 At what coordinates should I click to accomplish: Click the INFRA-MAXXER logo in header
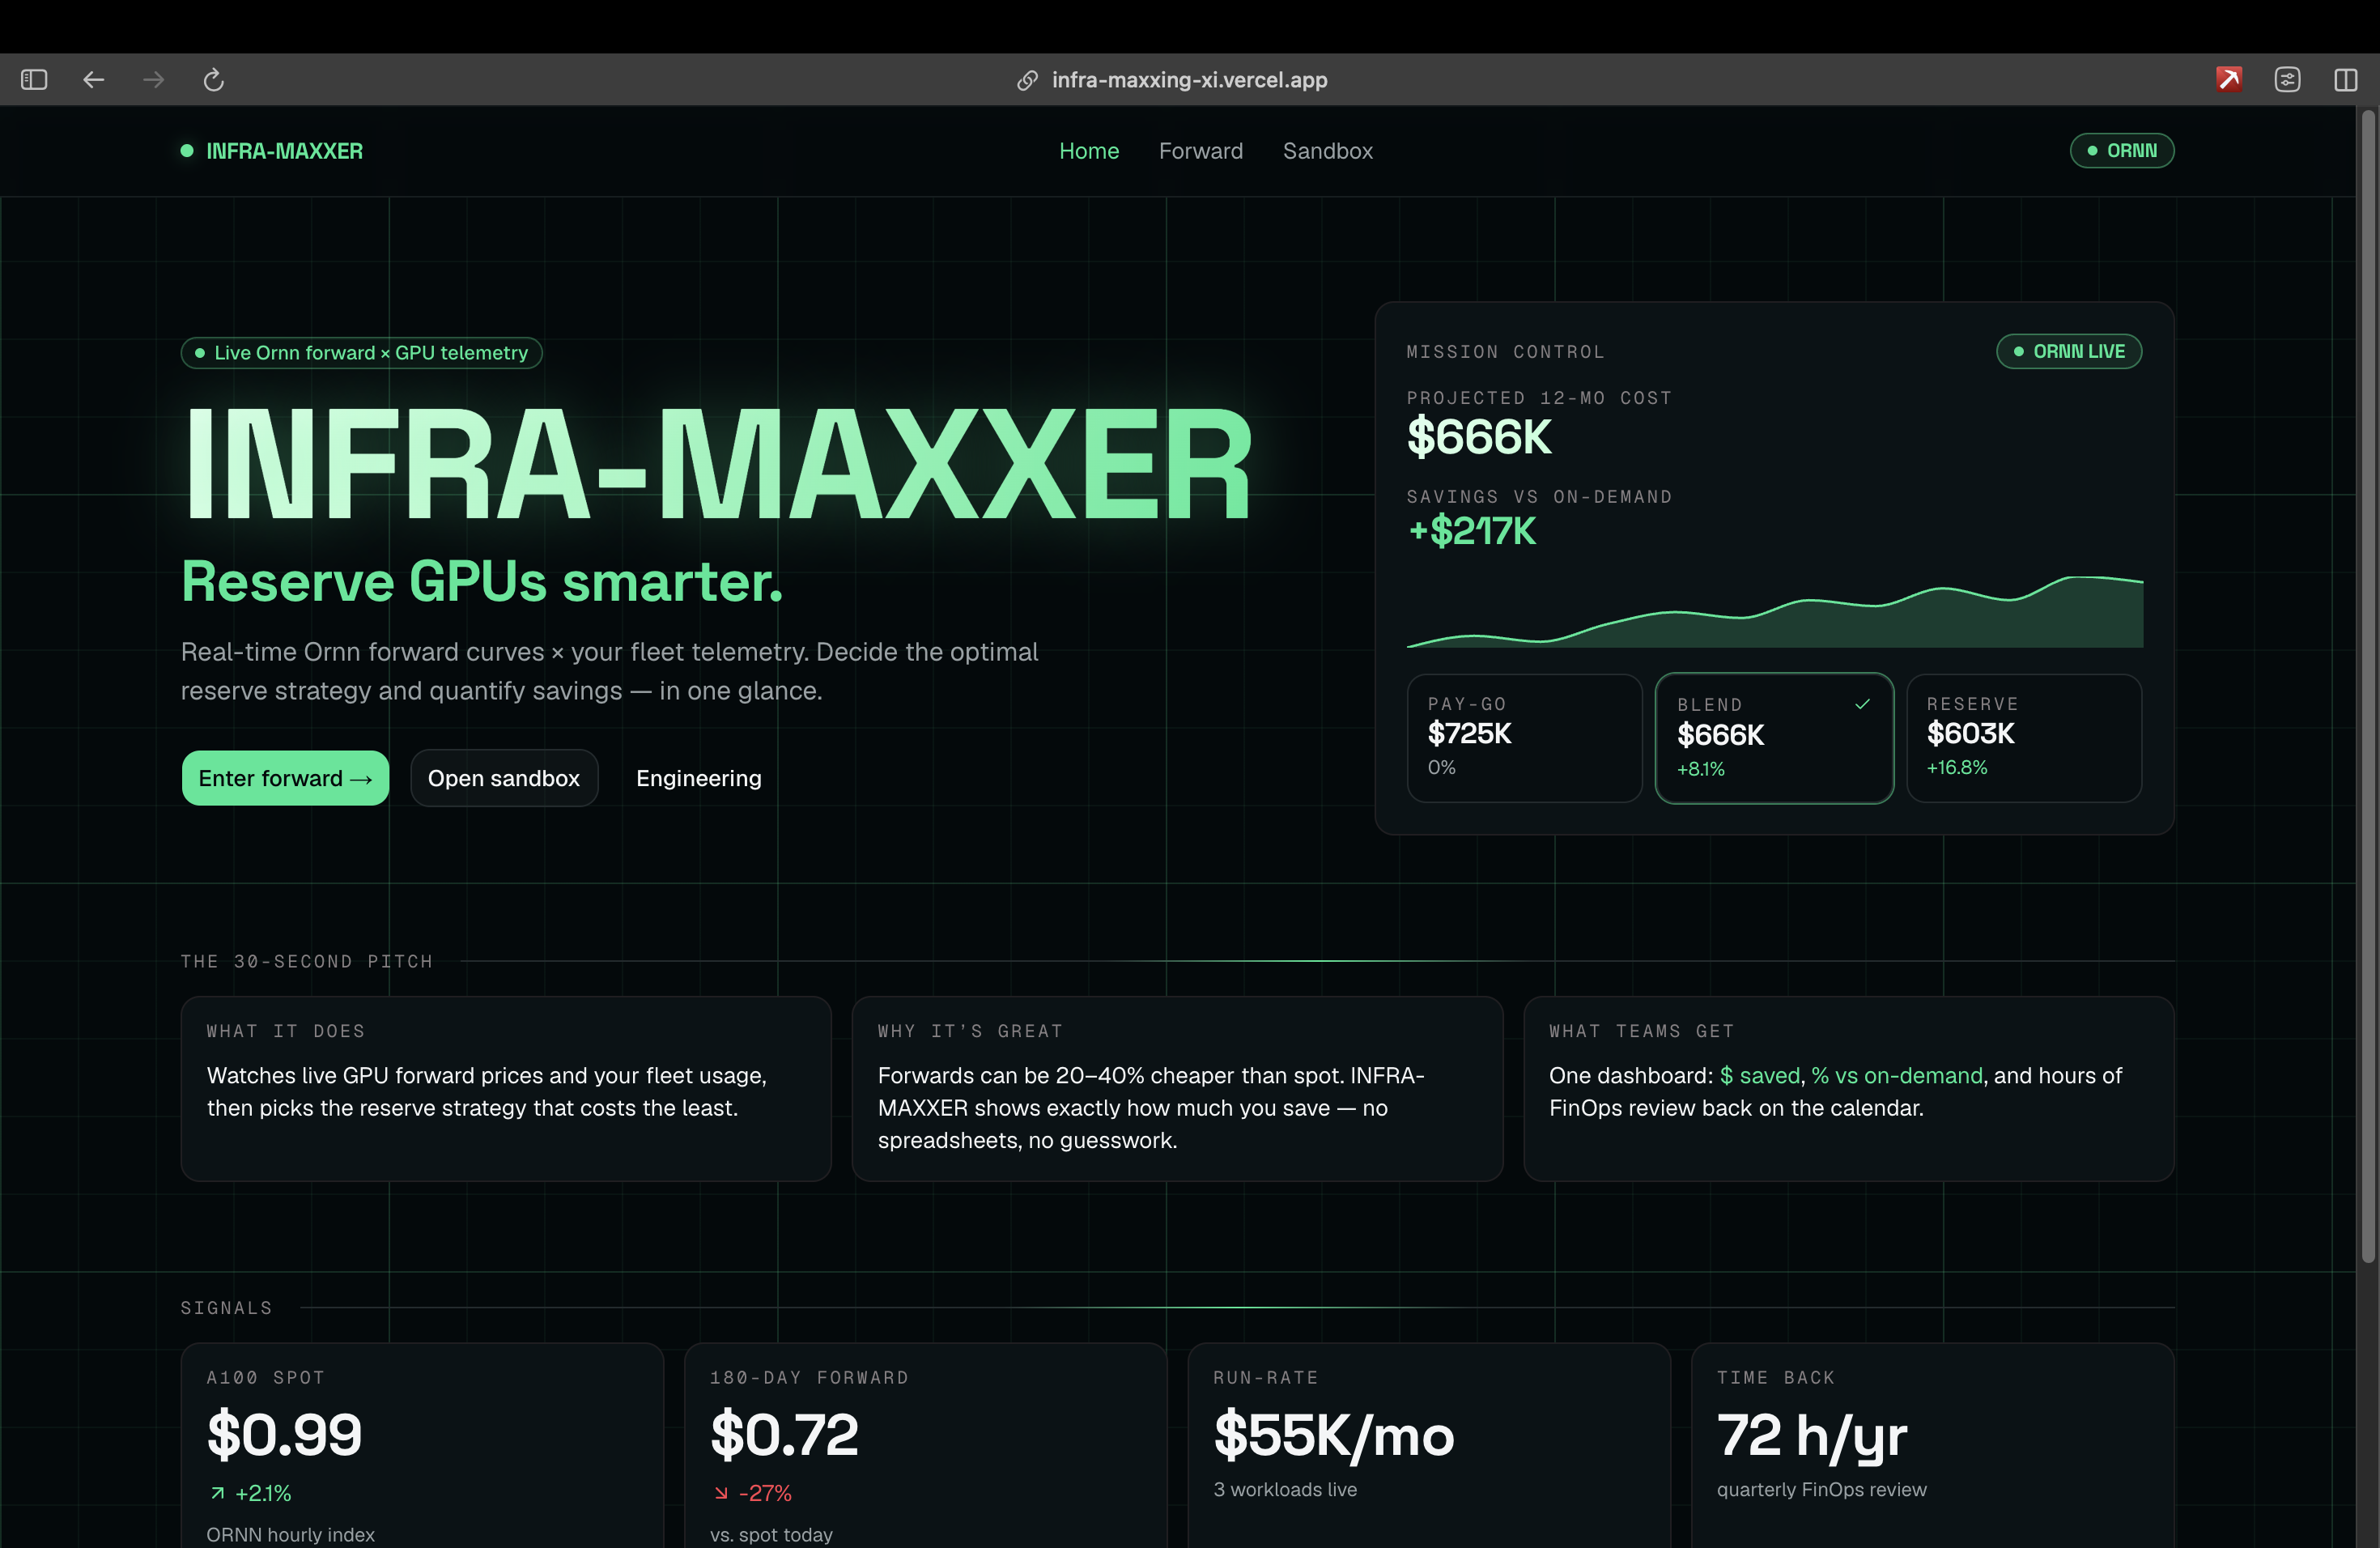[272, 151]
